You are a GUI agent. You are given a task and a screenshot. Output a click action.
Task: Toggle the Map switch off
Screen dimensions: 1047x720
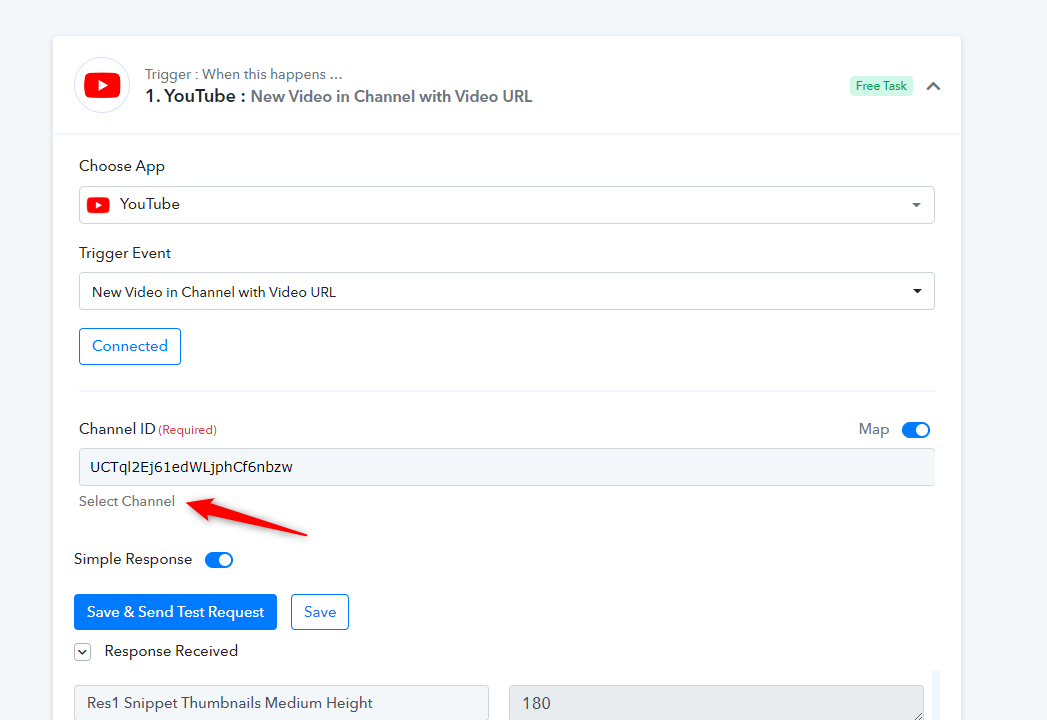pos(915,430)
